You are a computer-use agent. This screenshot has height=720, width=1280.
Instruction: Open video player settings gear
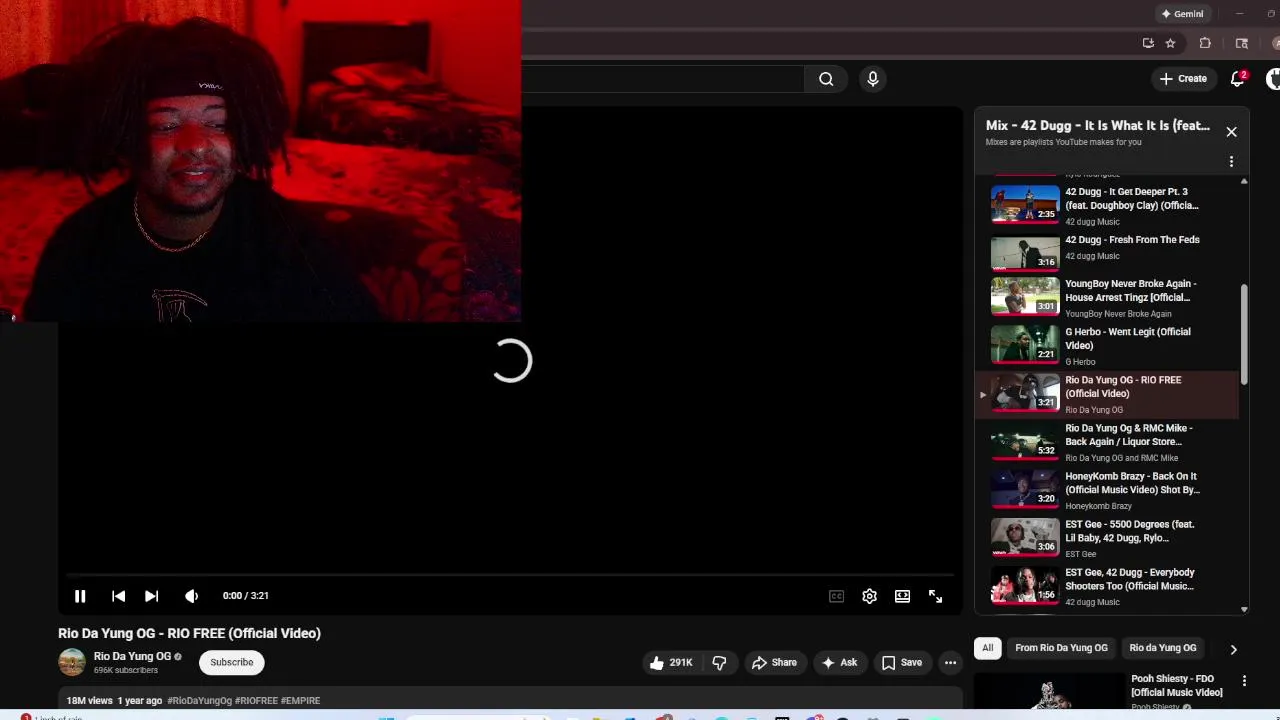point(869,596)
